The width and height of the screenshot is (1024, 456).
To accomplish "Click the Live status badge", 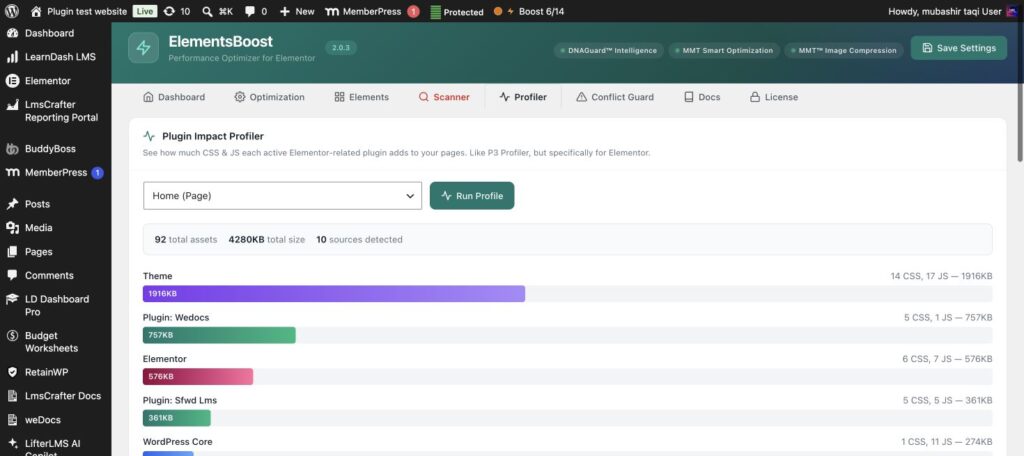I will tap(145, 11).
